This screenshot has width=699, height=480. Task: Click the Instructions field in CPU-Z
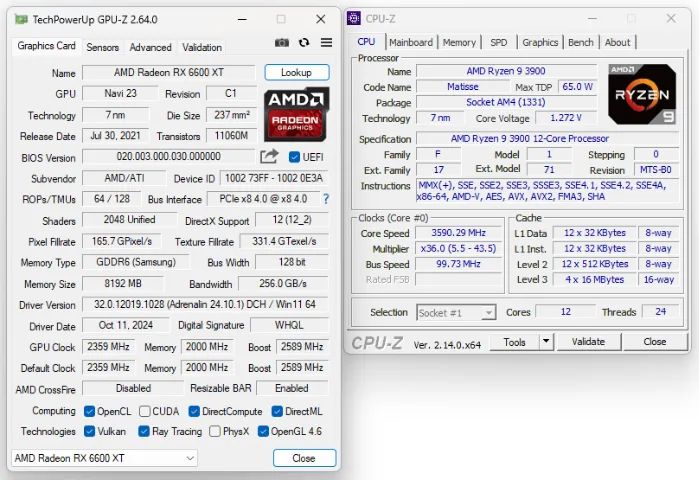pos(547,191)
